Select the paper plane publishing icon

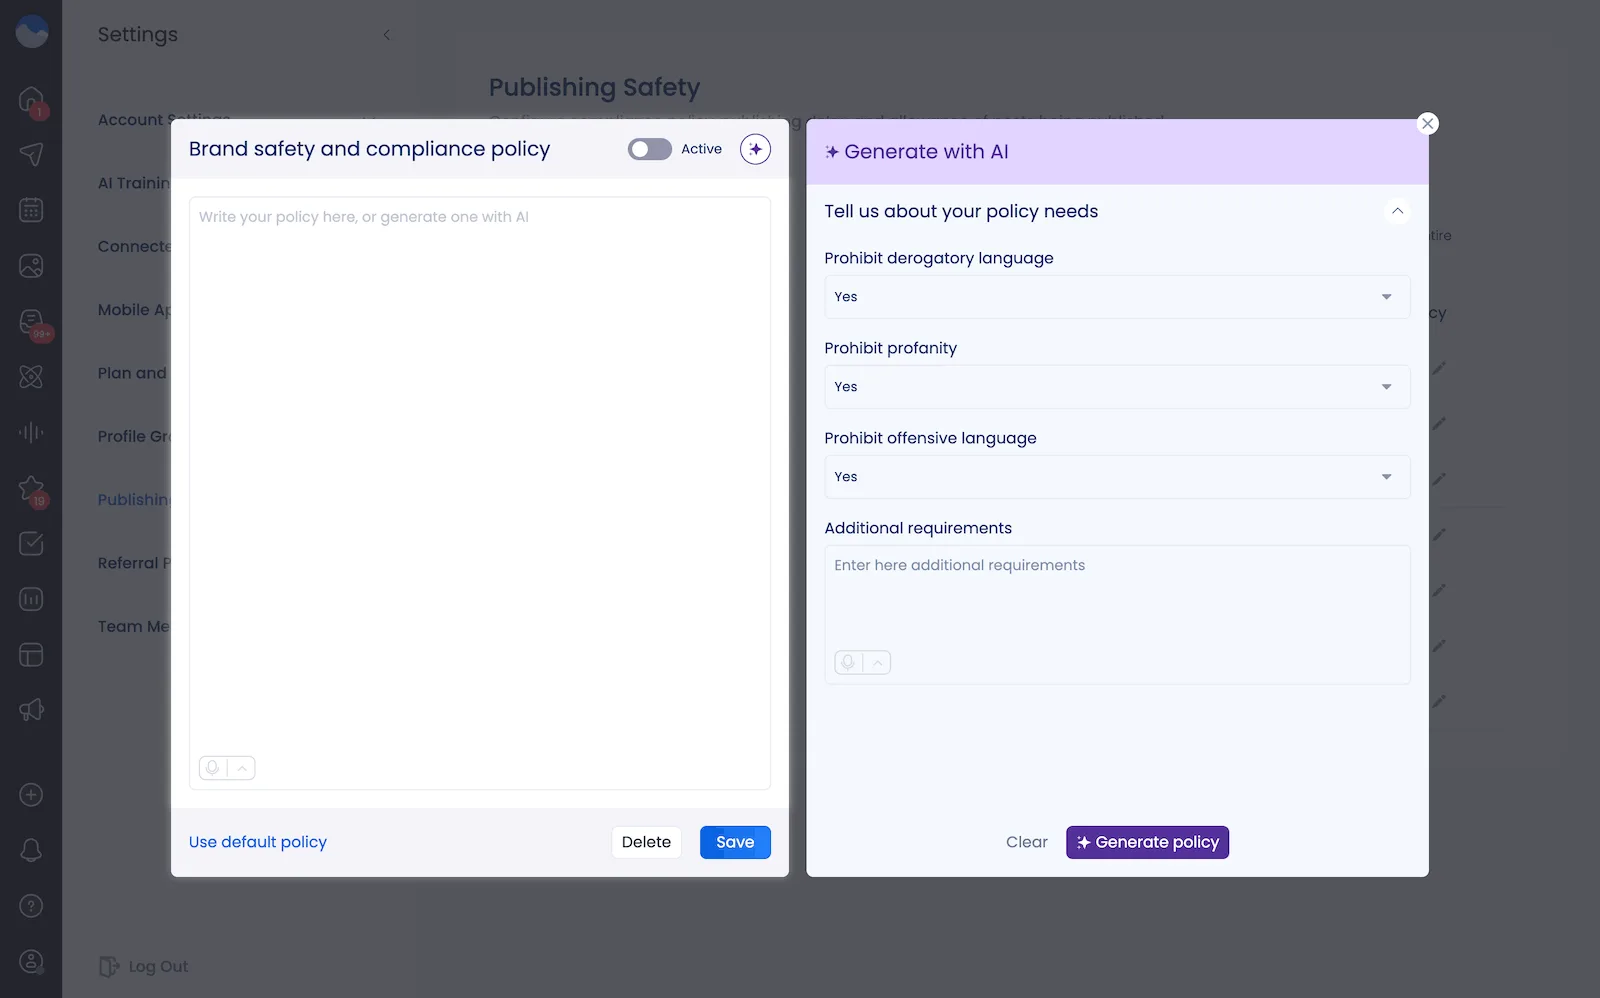tap(32, 154)
